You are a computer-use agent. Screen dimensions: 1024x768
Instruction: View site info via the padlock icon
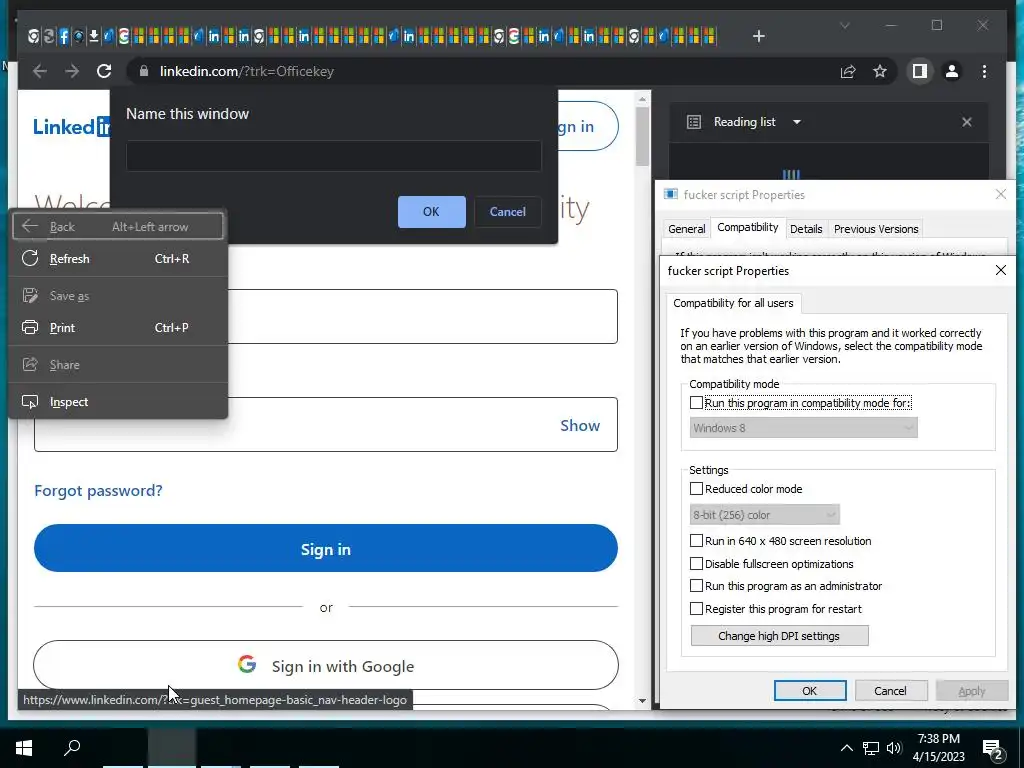tap(144, 71)
